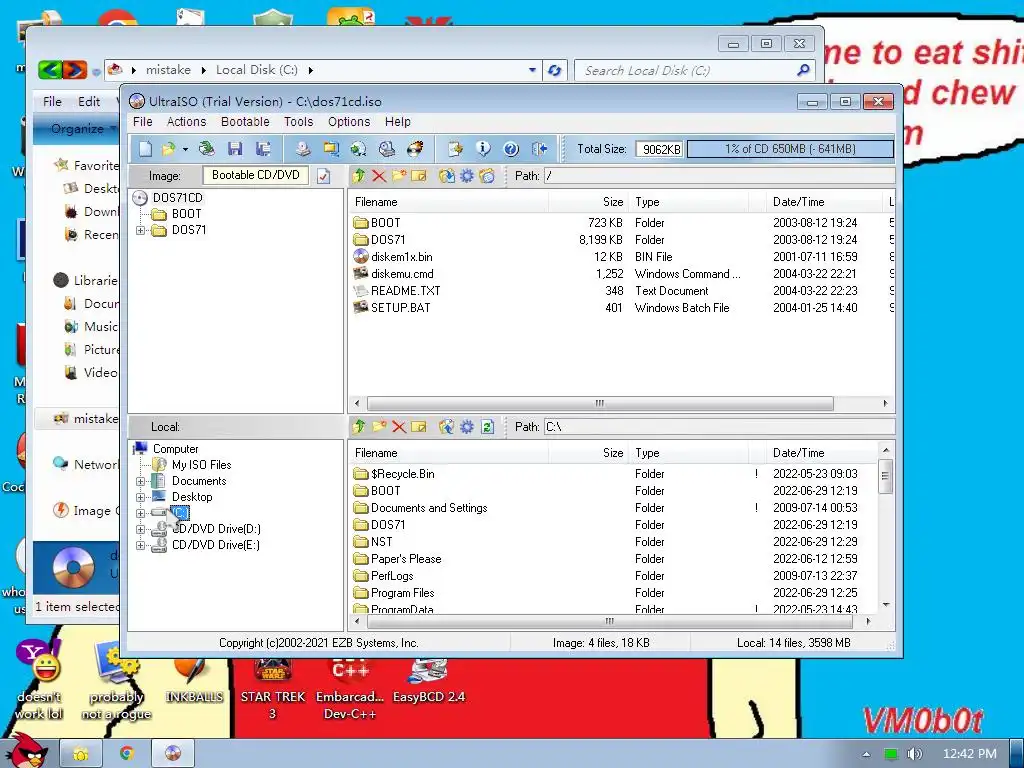The image size is (1024, 768).
Task: Select Paper's Please folder in local list
Action: [x=406, y=559]
